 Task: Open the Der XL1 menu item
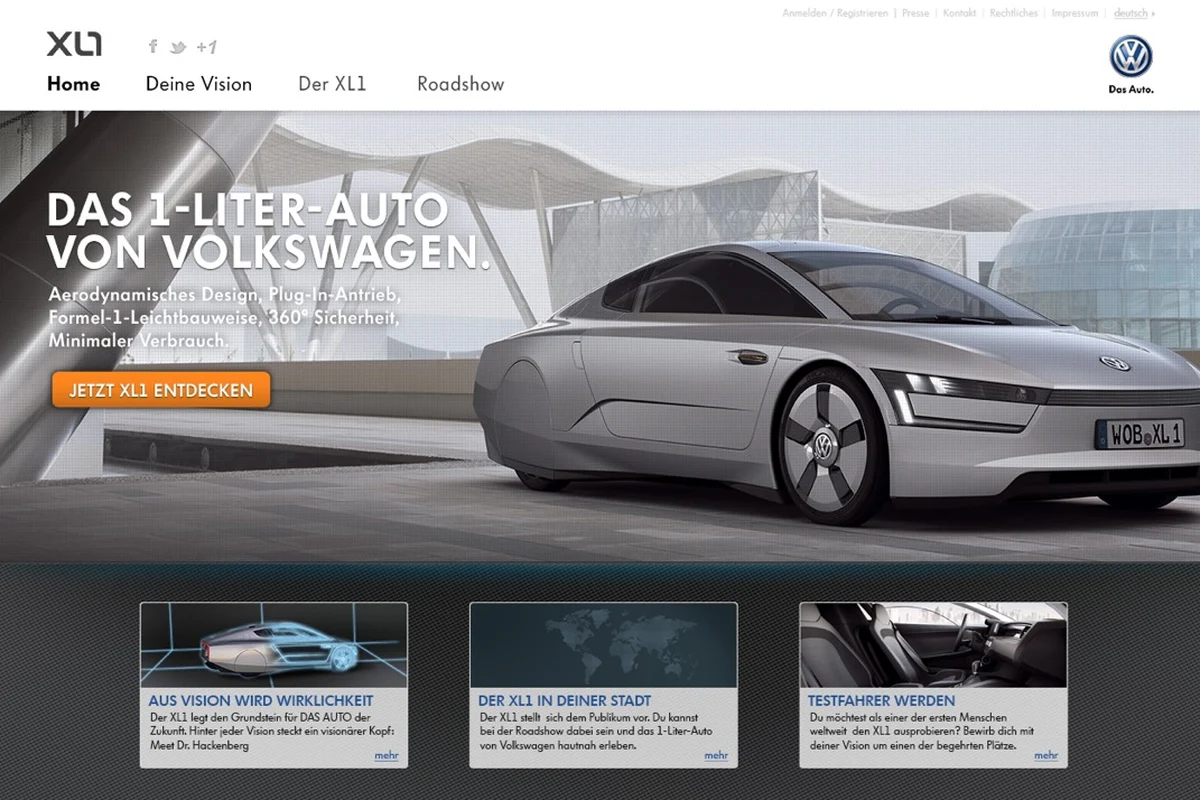point(332,84)
